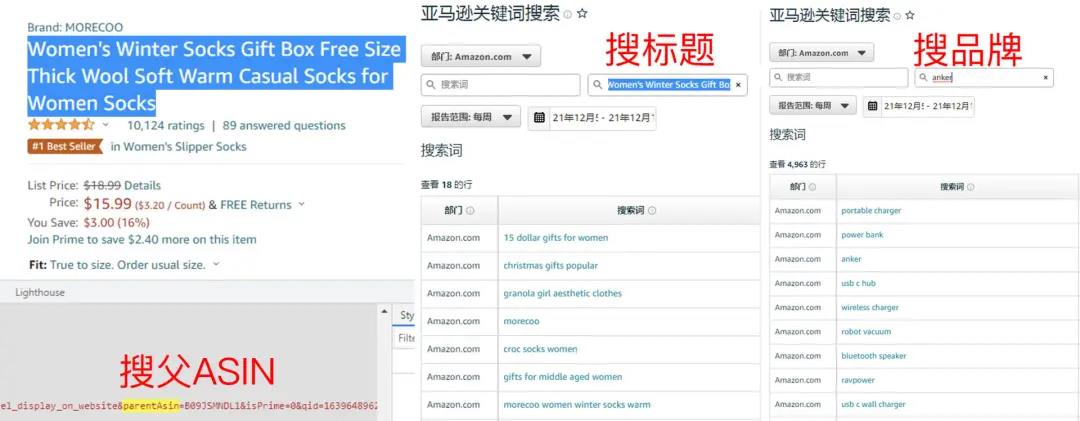Click FREE Returns link text

[x=256, y=205]
